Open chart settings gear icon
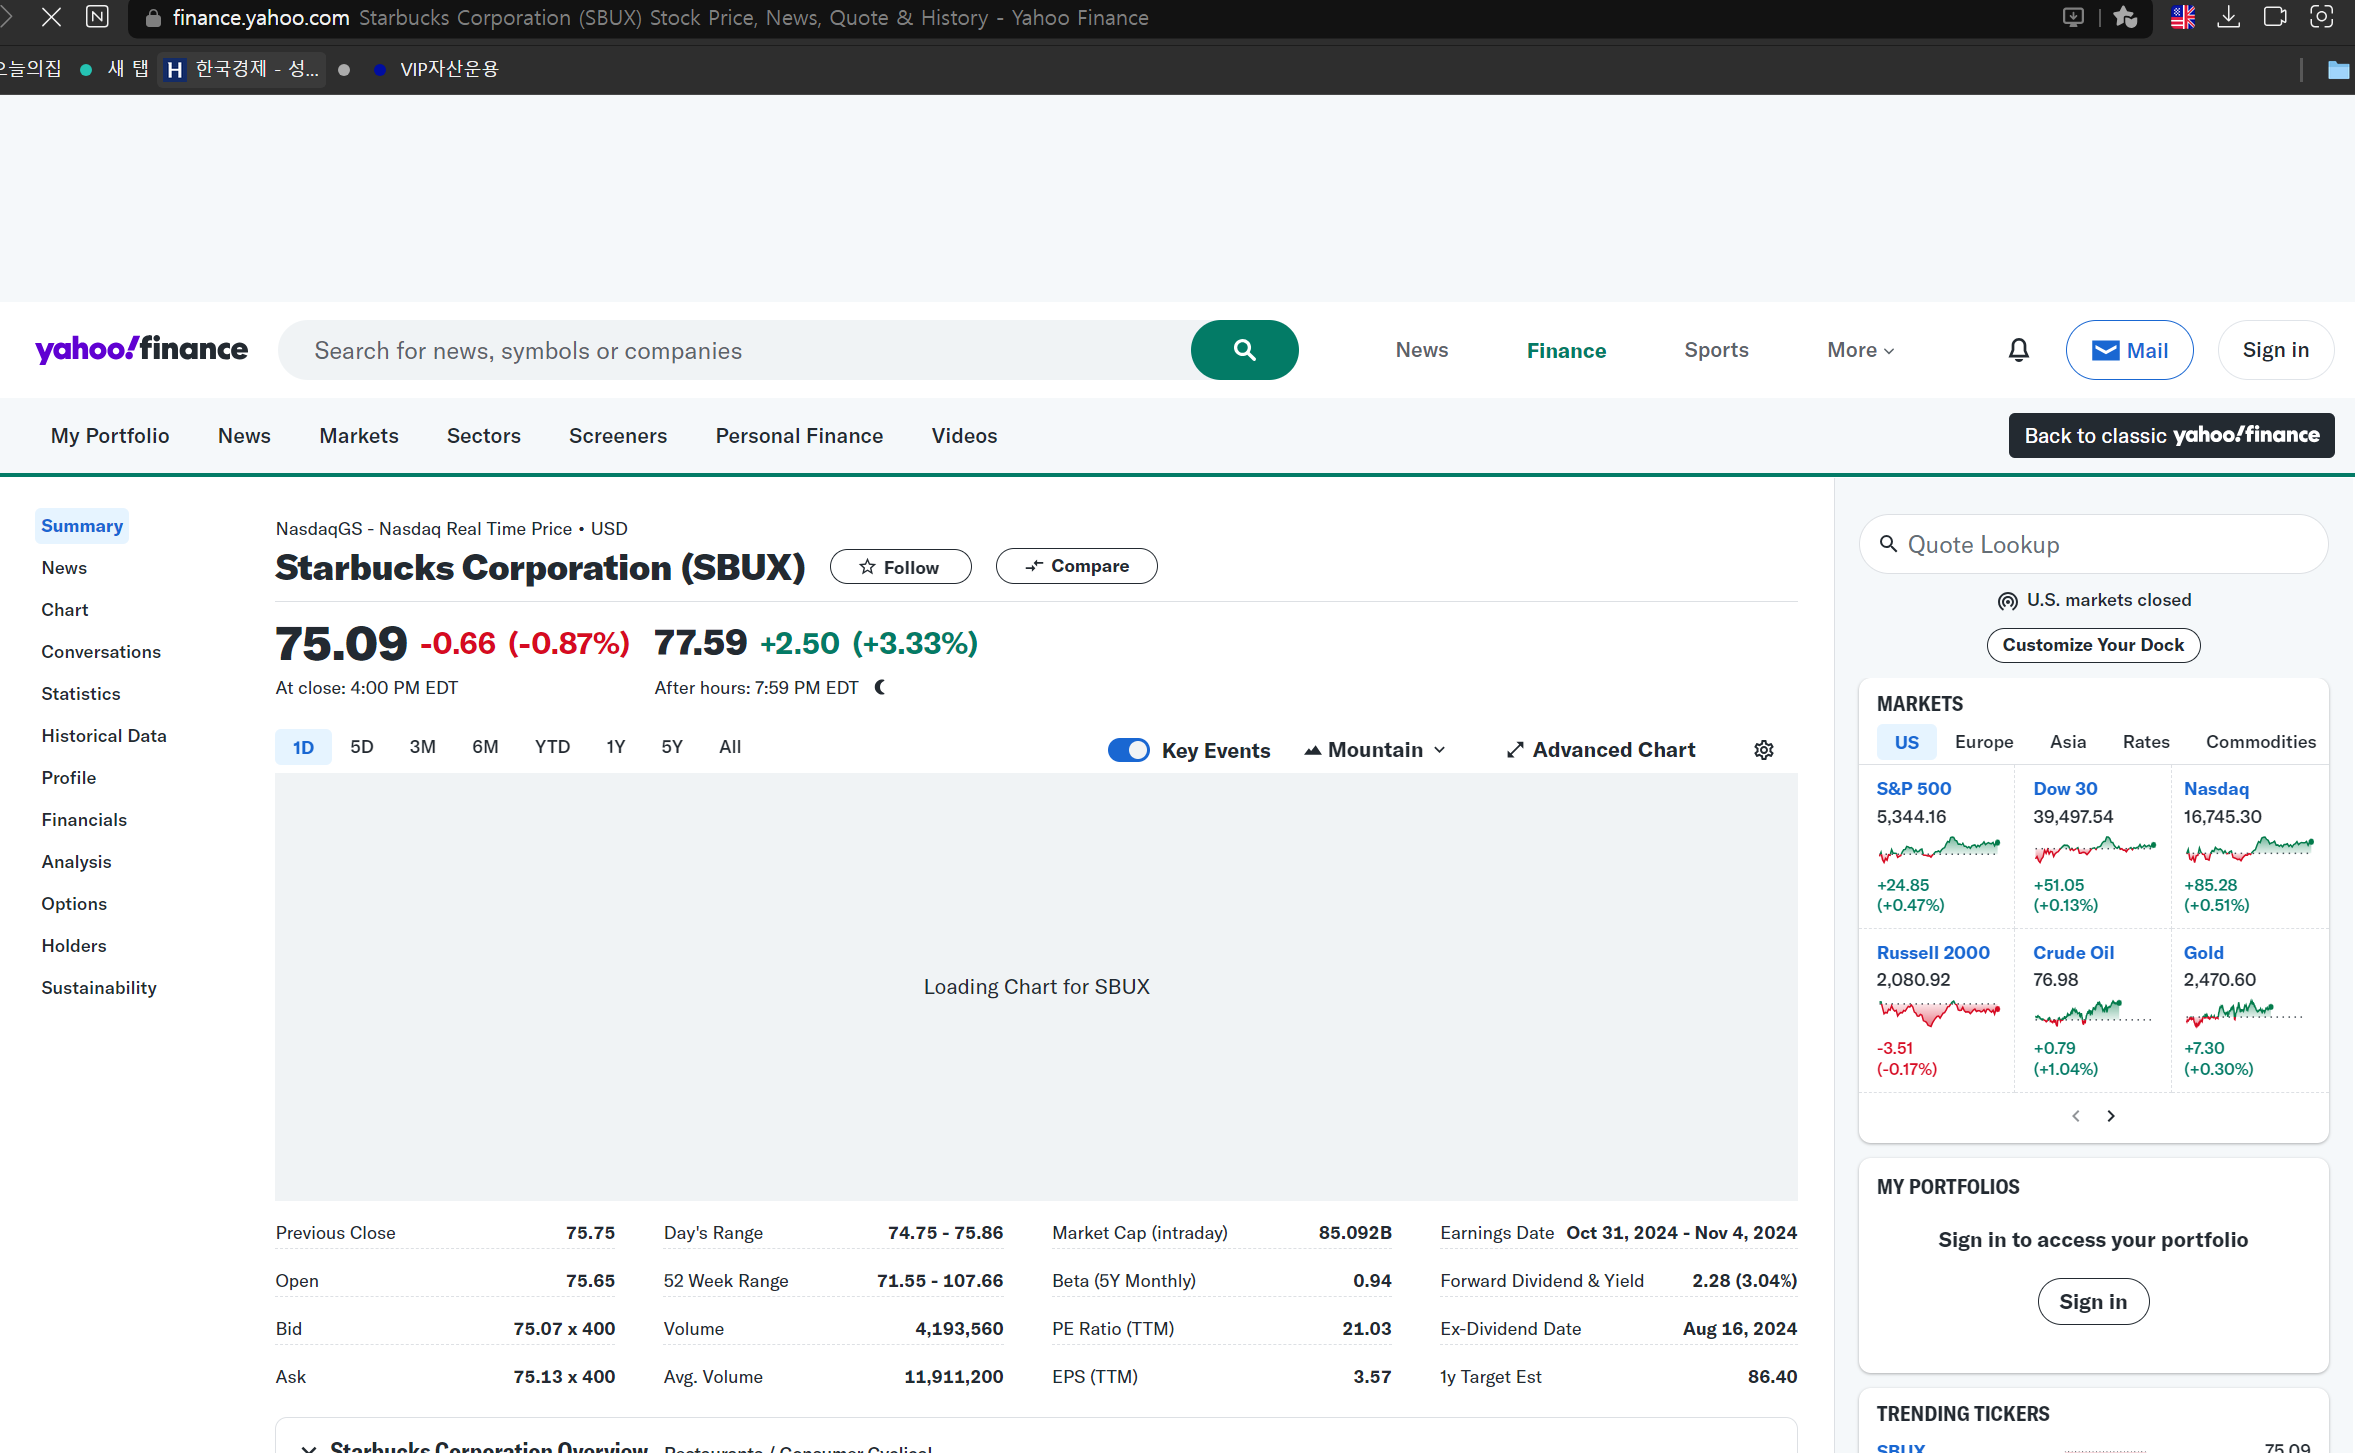The height and width of the screenshot is (1453, 2355). tap(1764, 750)
